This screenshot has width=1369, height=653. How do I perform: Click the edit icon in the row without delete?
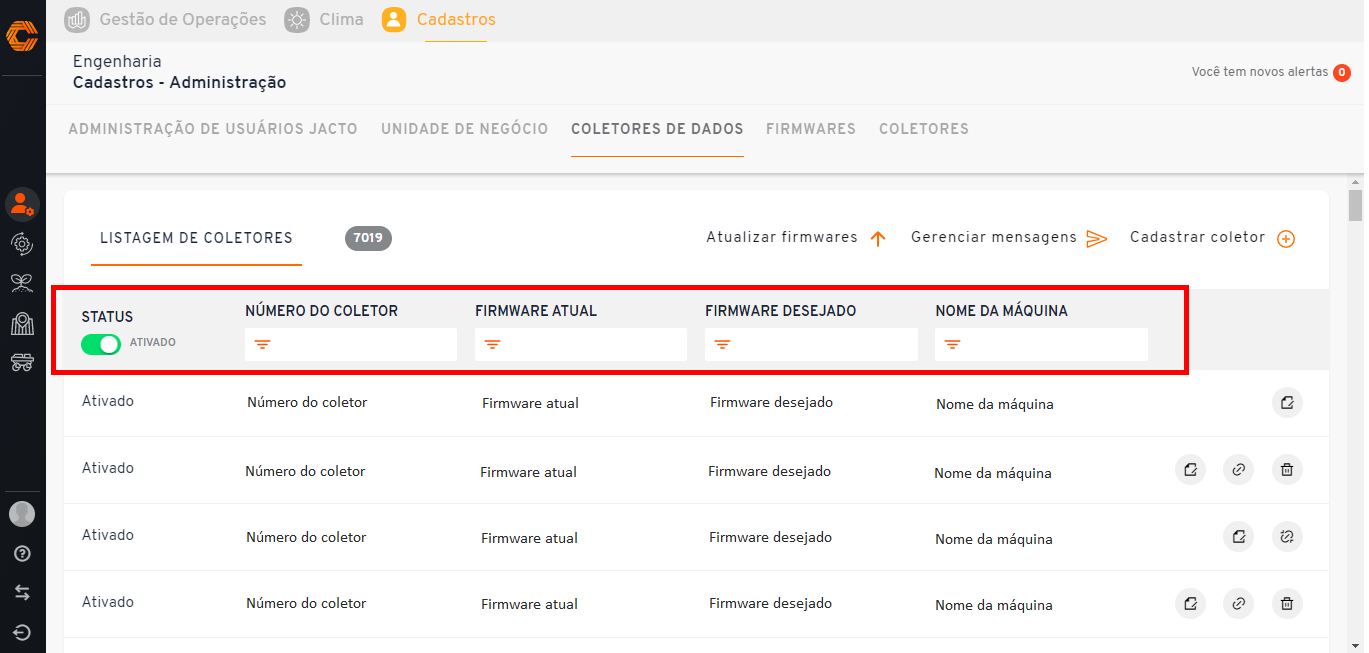tap(1287, 403)
